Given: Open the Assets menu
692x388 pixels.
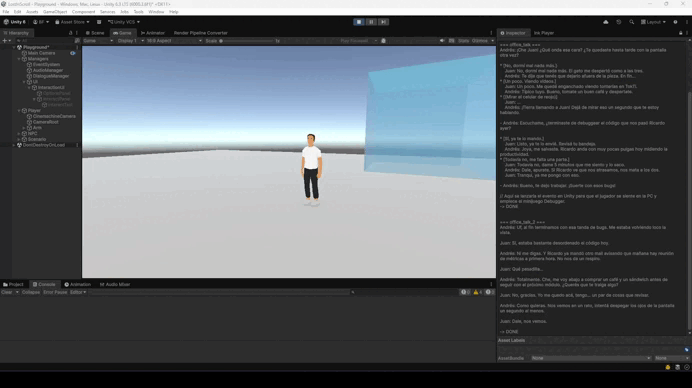Looking at the screenshot, I should (x=32, y=12).
